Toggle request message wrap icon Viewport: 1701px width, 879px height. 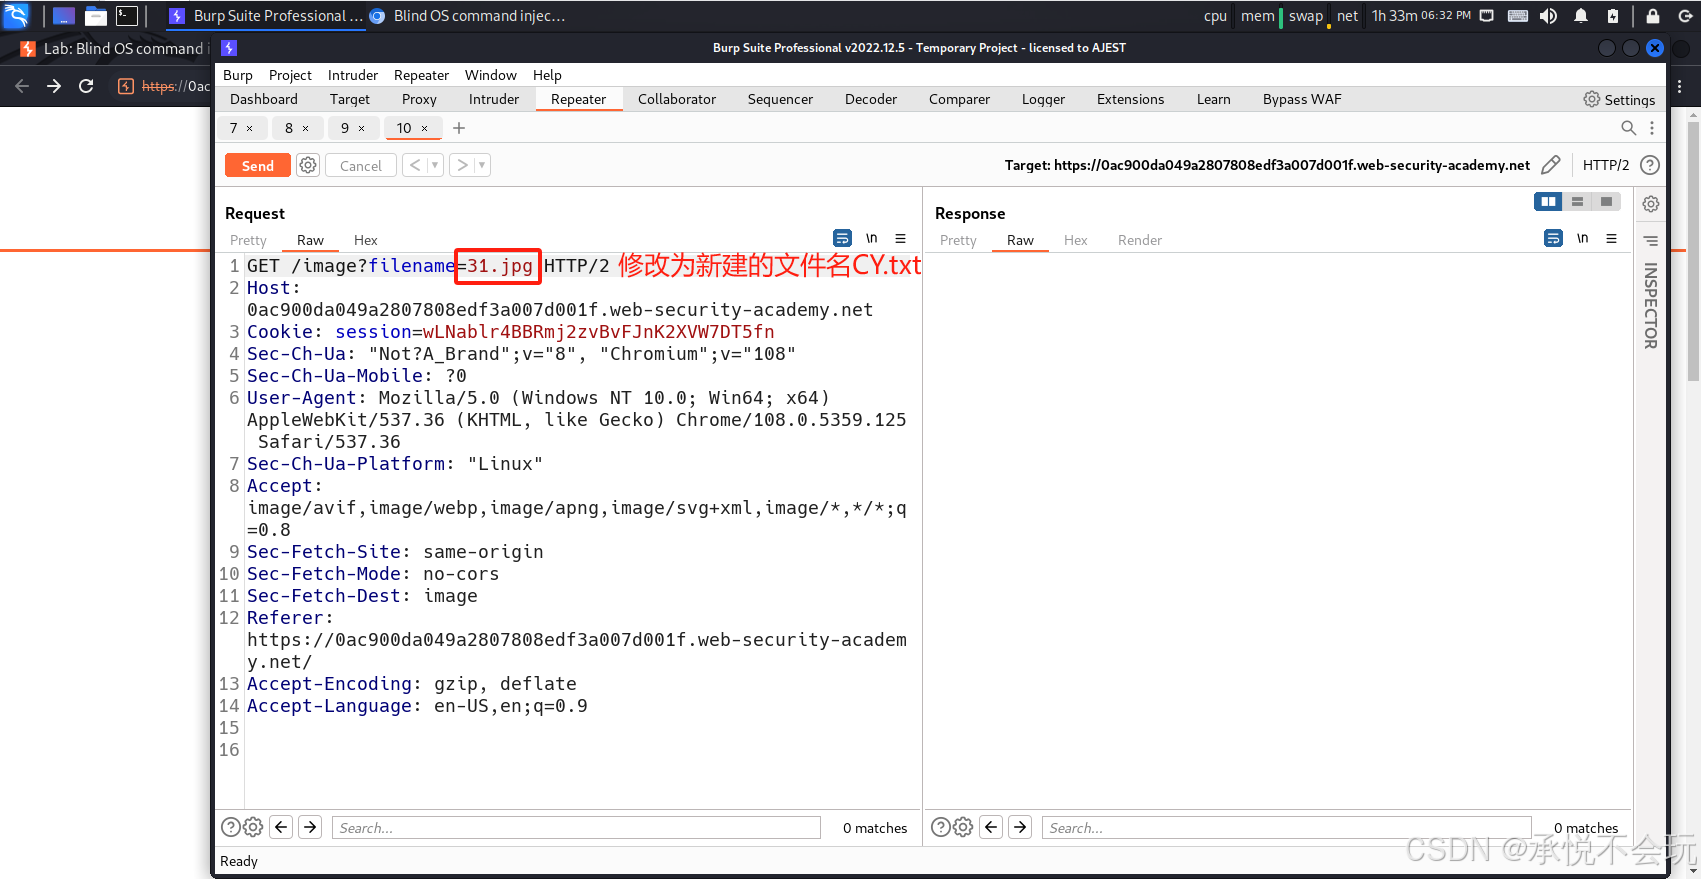pyautogui.click(x=842, y=238)
